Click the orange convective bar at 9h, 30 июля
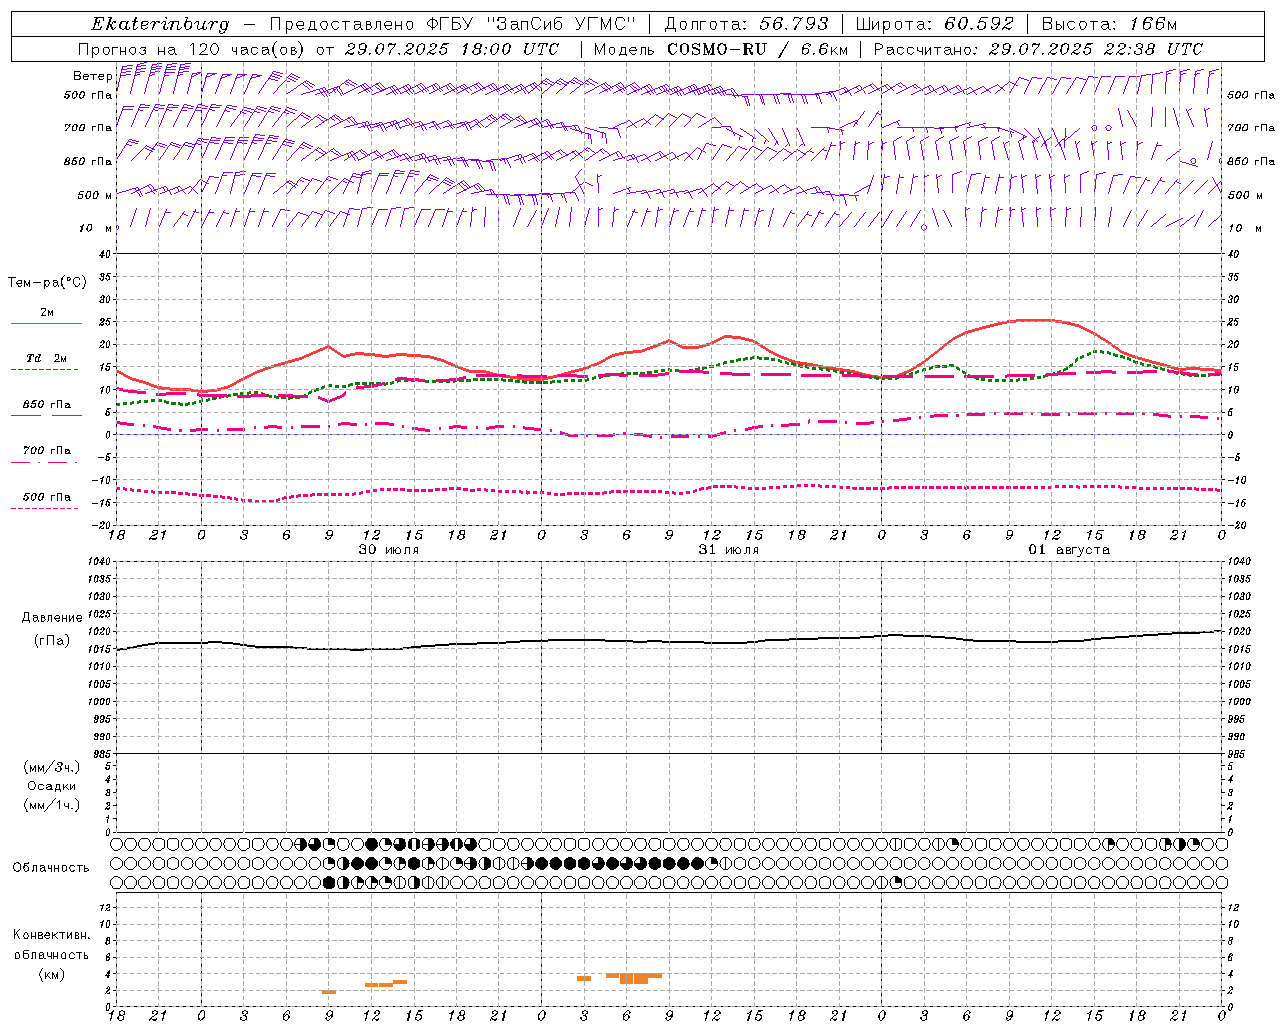The image size is (1280, 1024). pos(329,992)
